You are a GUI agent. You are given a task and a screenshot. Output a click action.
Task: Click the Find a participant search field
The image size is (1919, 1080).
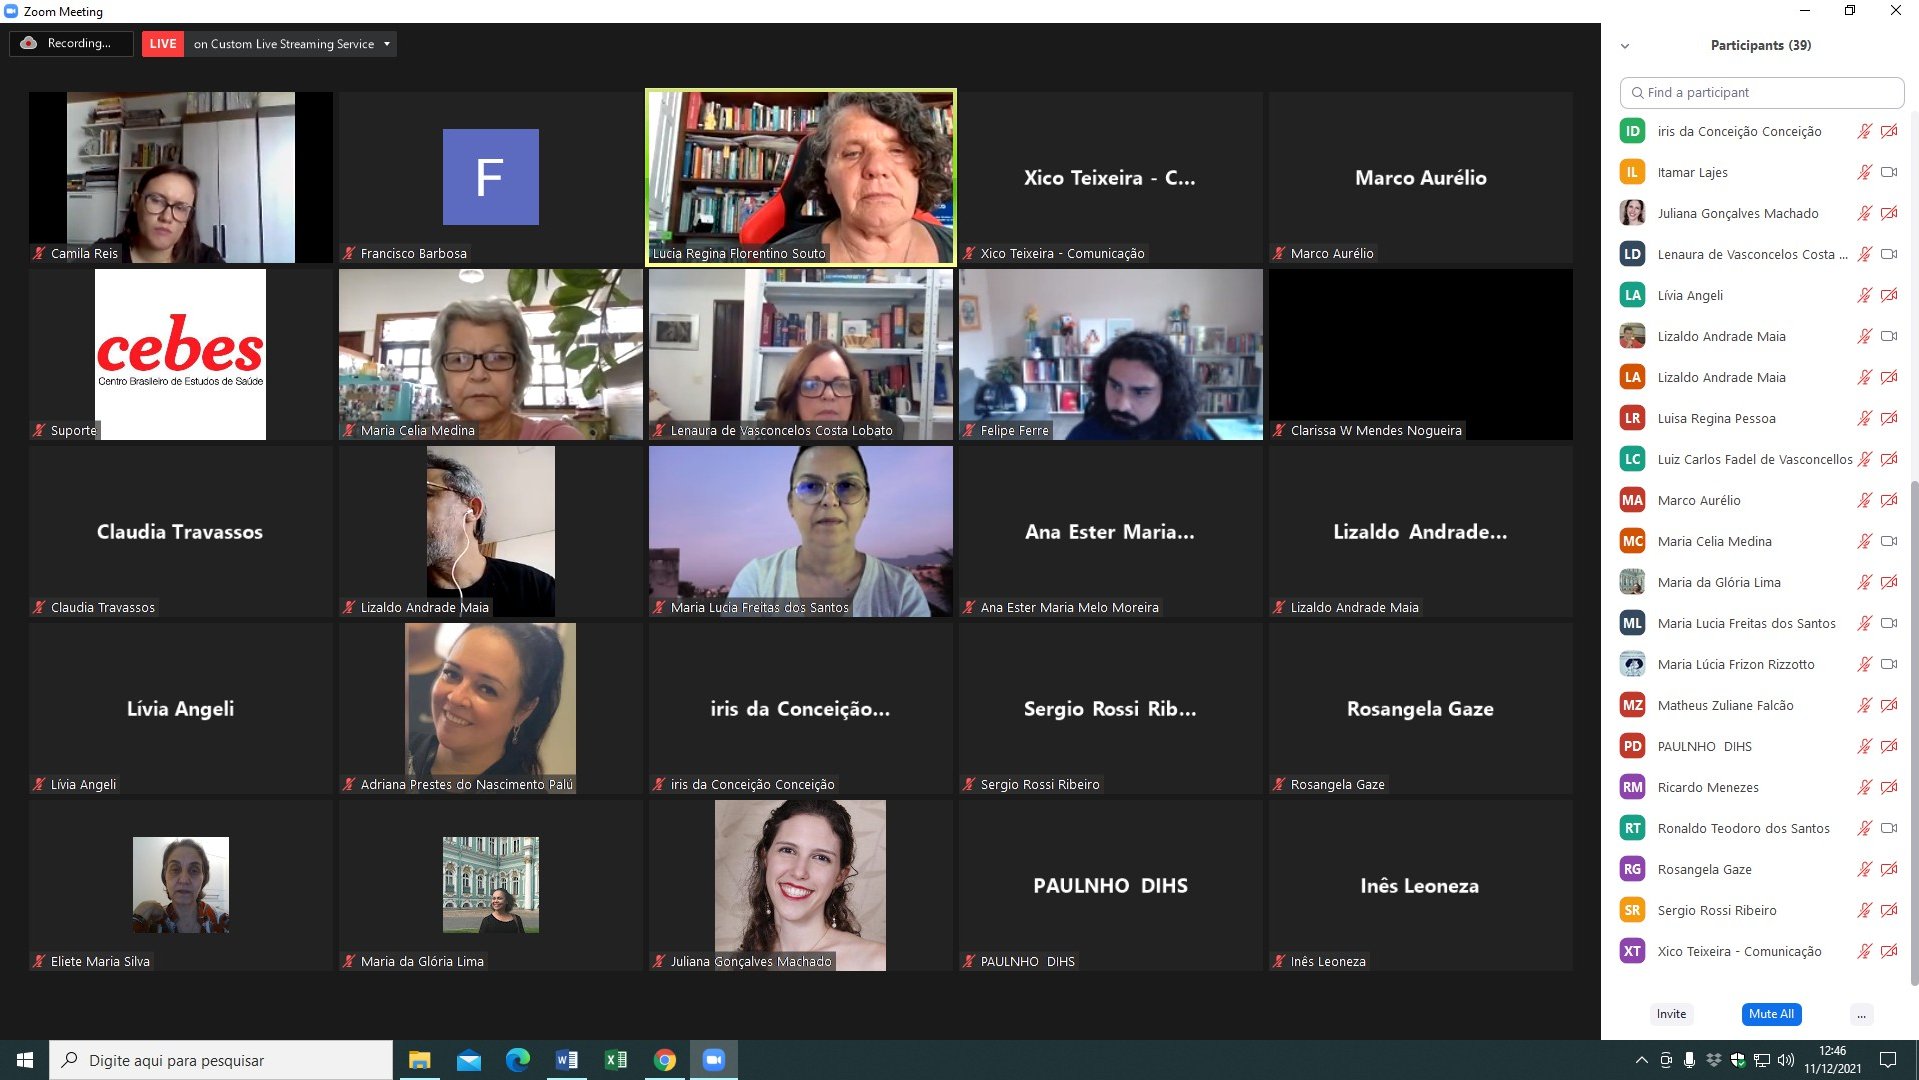(1762, 92)
